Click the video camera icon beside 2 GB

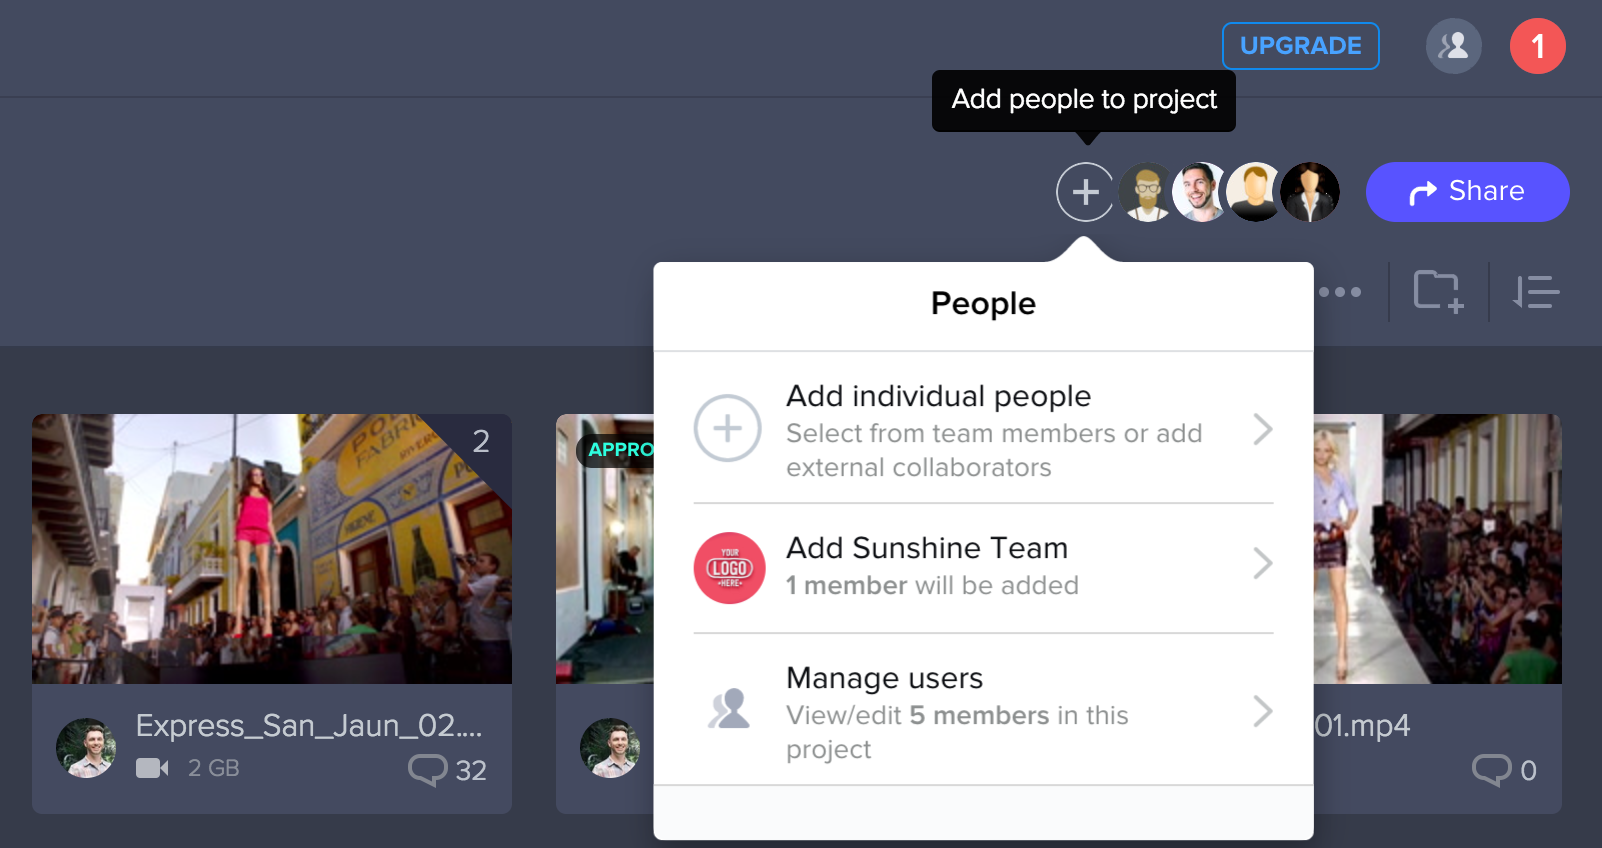click(x=152, y=768)
